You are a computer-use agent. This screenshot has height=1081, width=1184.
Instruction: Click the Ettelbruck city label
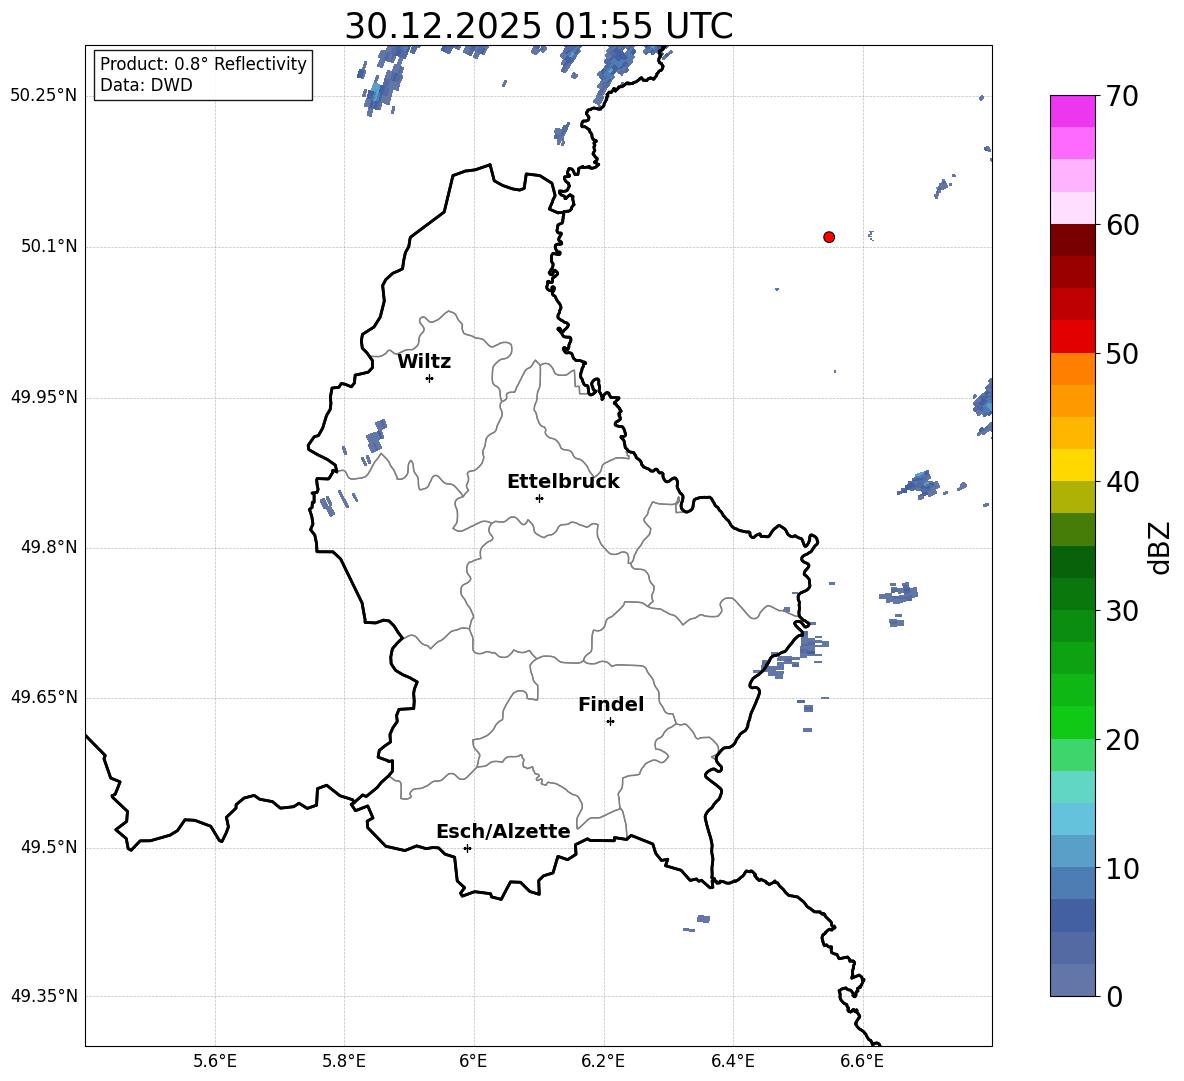point(563,482)
